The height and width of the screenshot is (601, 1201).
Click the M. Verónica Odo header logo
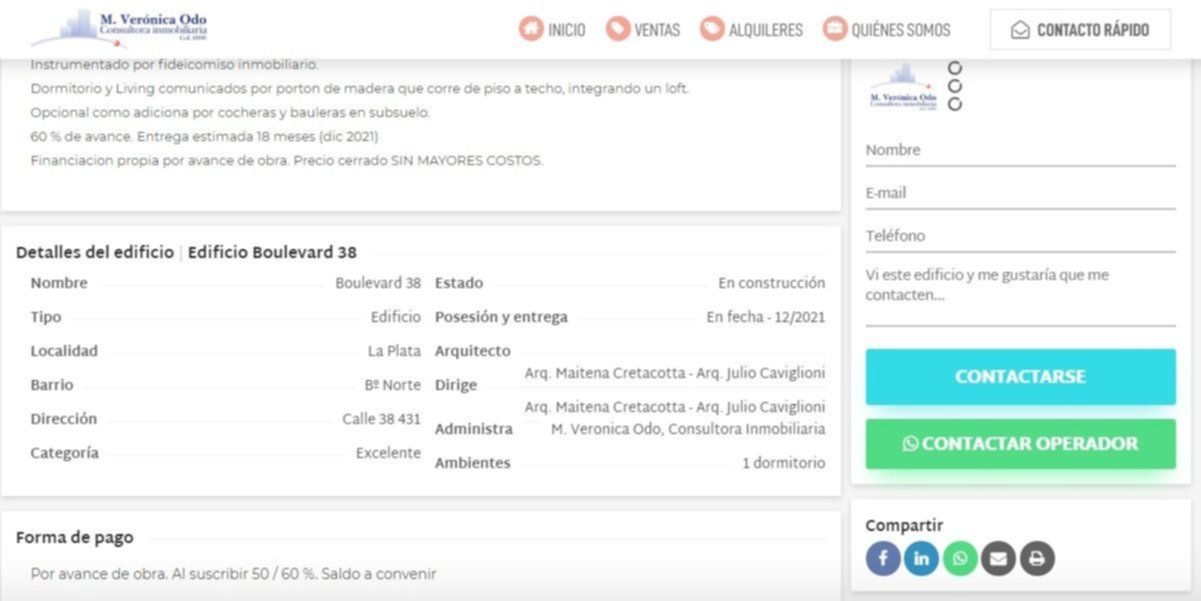(120, 28)
